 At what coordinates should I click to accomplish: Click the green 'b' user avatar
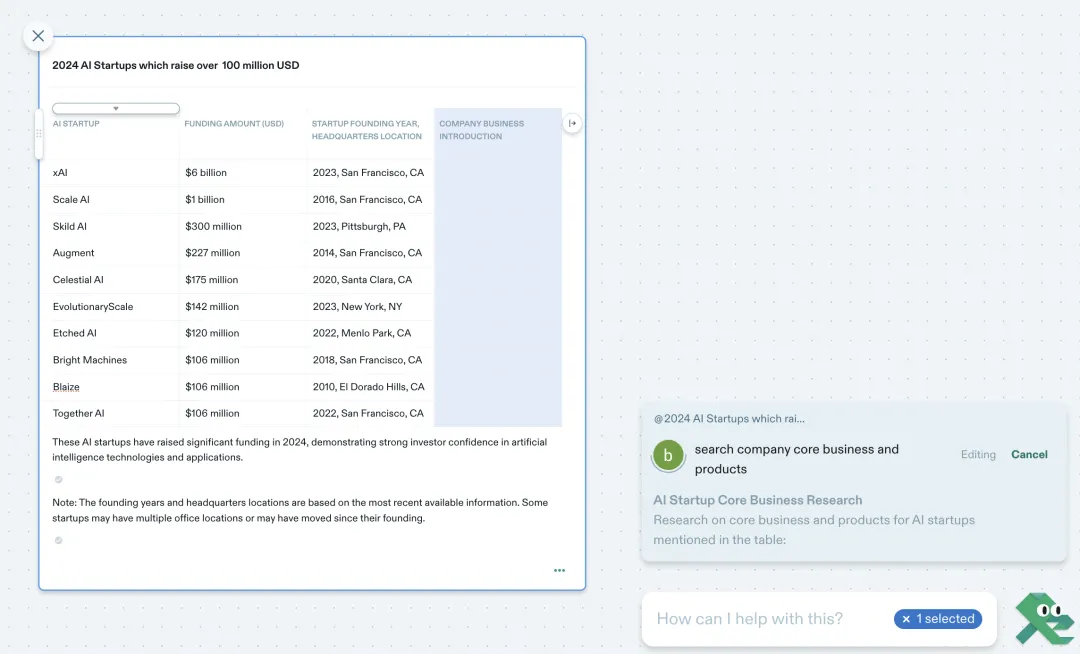click(x=668, y=456)
